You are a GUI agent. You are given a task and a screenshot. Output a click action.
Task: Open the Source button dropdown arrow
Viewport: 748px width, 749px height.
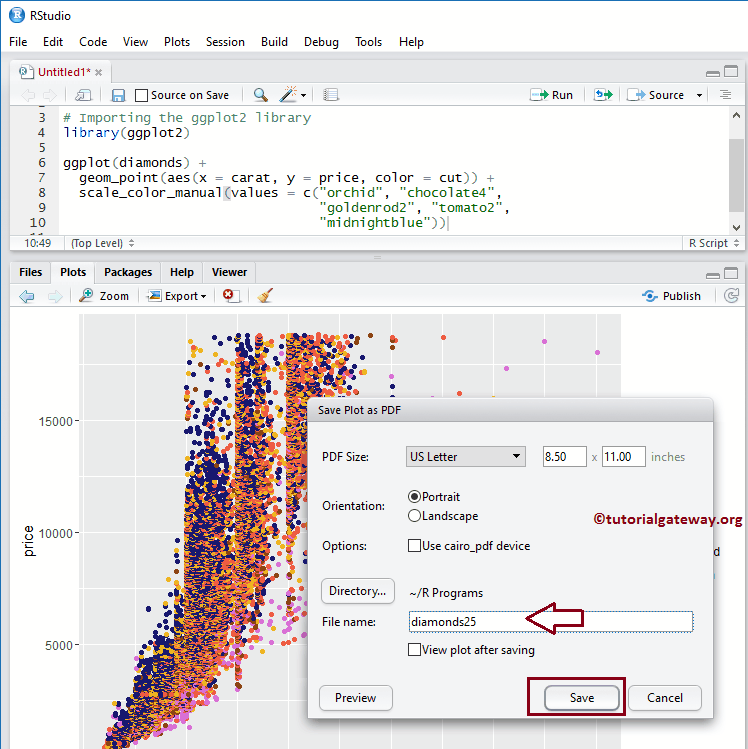coord(700,95)
